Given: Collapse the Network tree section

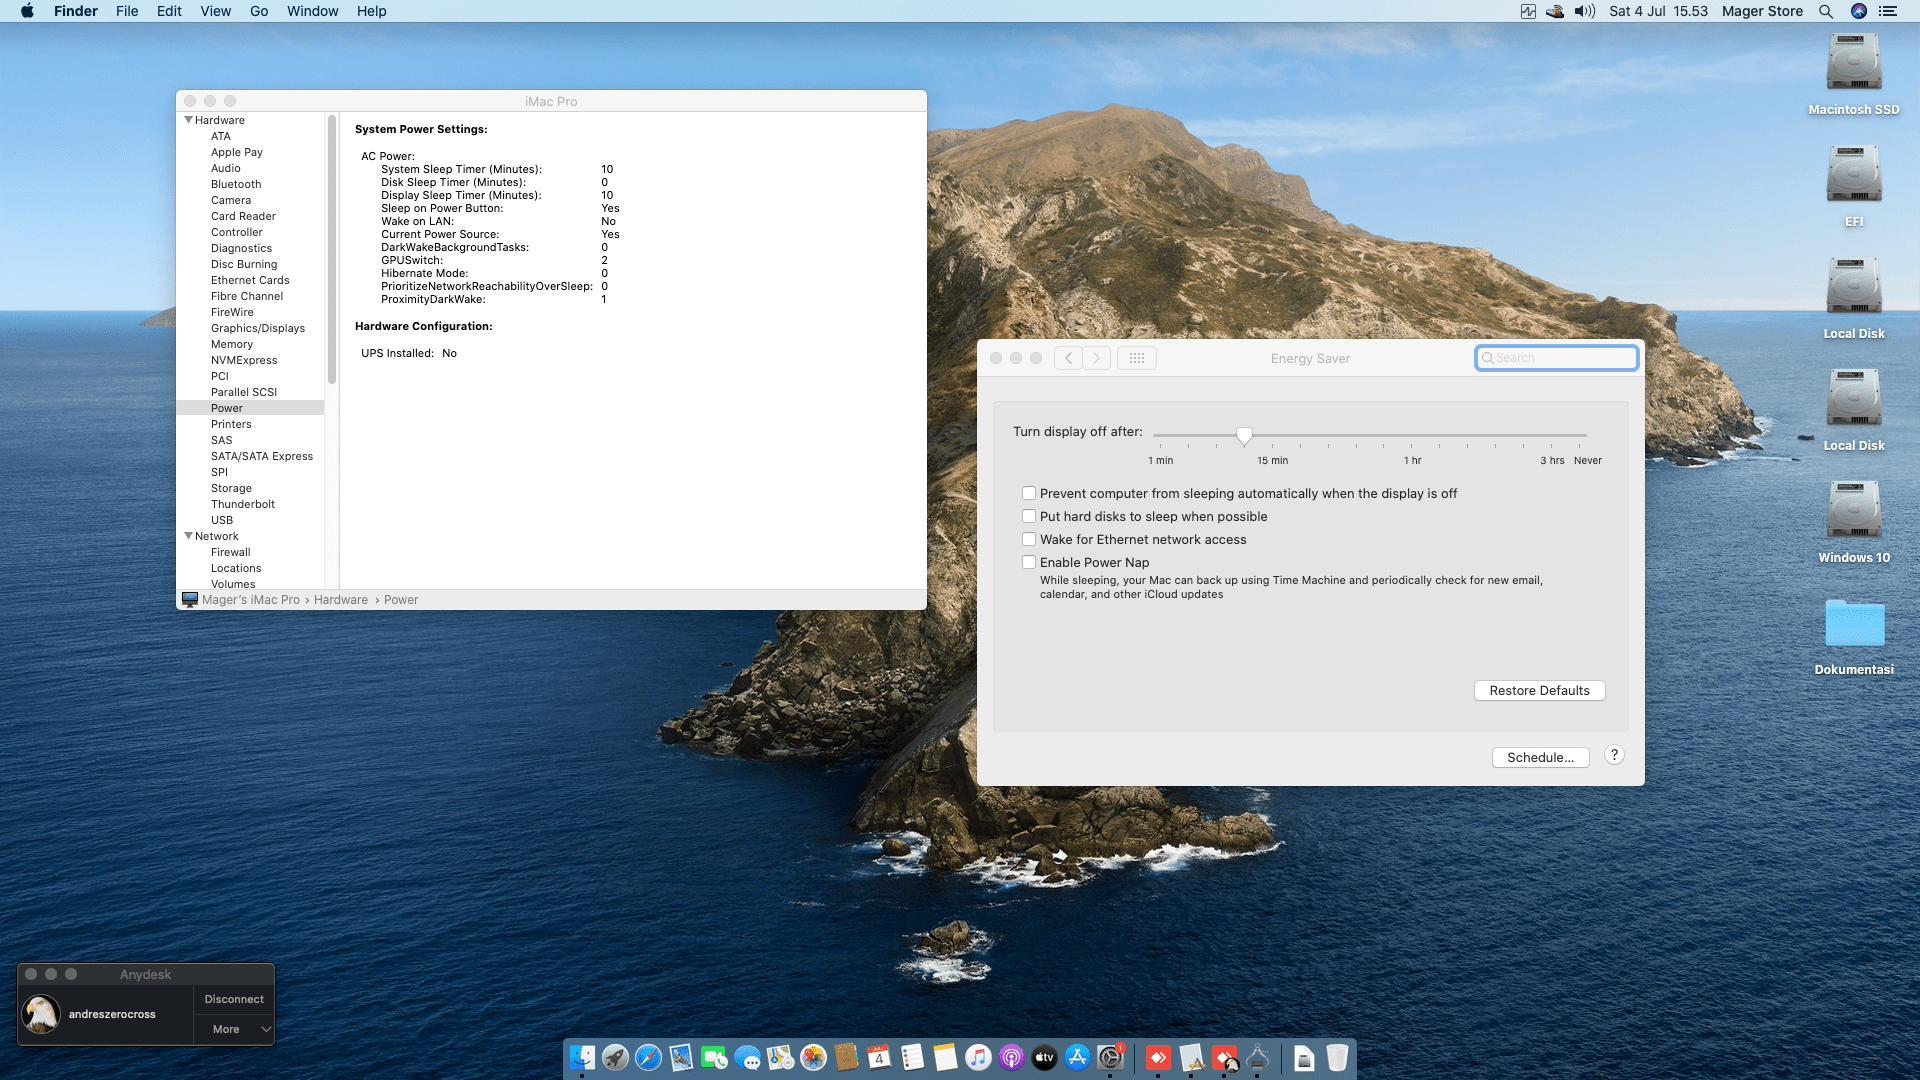Looking at the screenshot, I should pyautogui.click(x=188, y=536).
